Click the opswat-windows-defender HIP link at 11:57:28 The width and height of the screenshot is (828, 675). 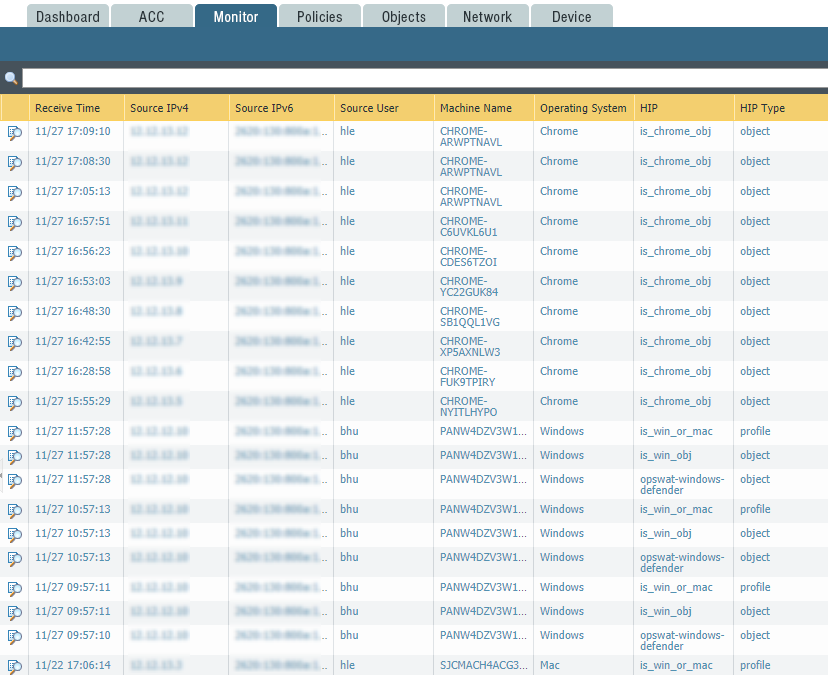coord(676,485)
